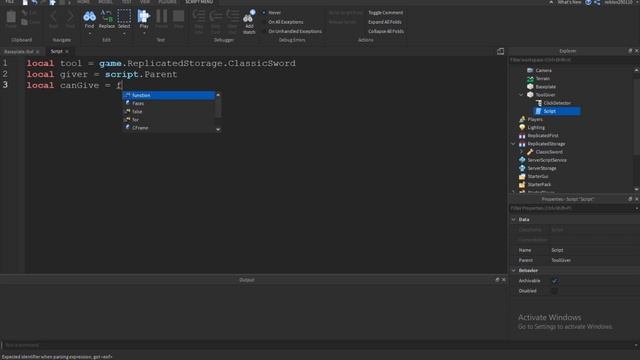Select ClickDetector under ToolGiver
This screenshot has width=640, height=360.
pos(557,103)
